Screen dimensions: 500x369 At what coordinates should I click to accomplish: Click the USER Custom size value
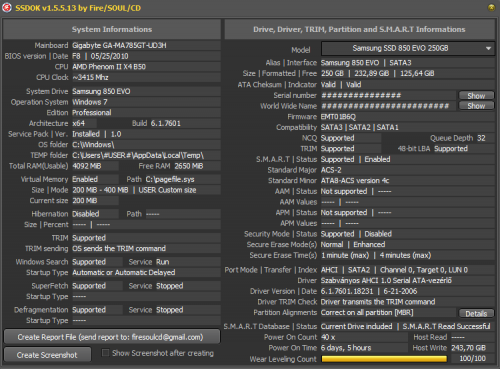(x=167, y=190)
